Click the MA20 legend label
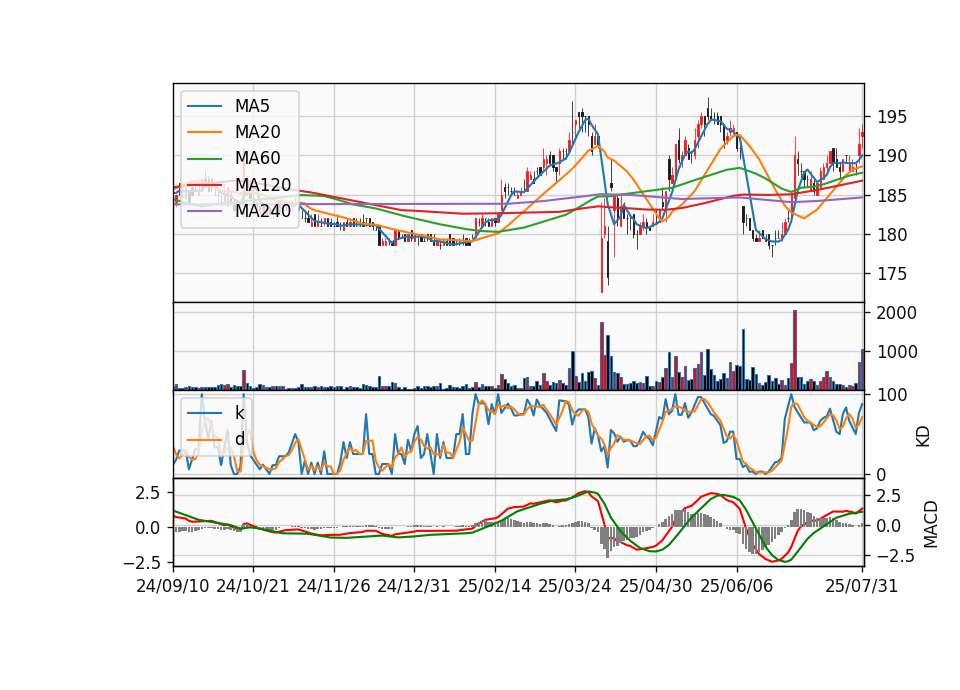This screenshot has height=690, width=960. (258, 132)
